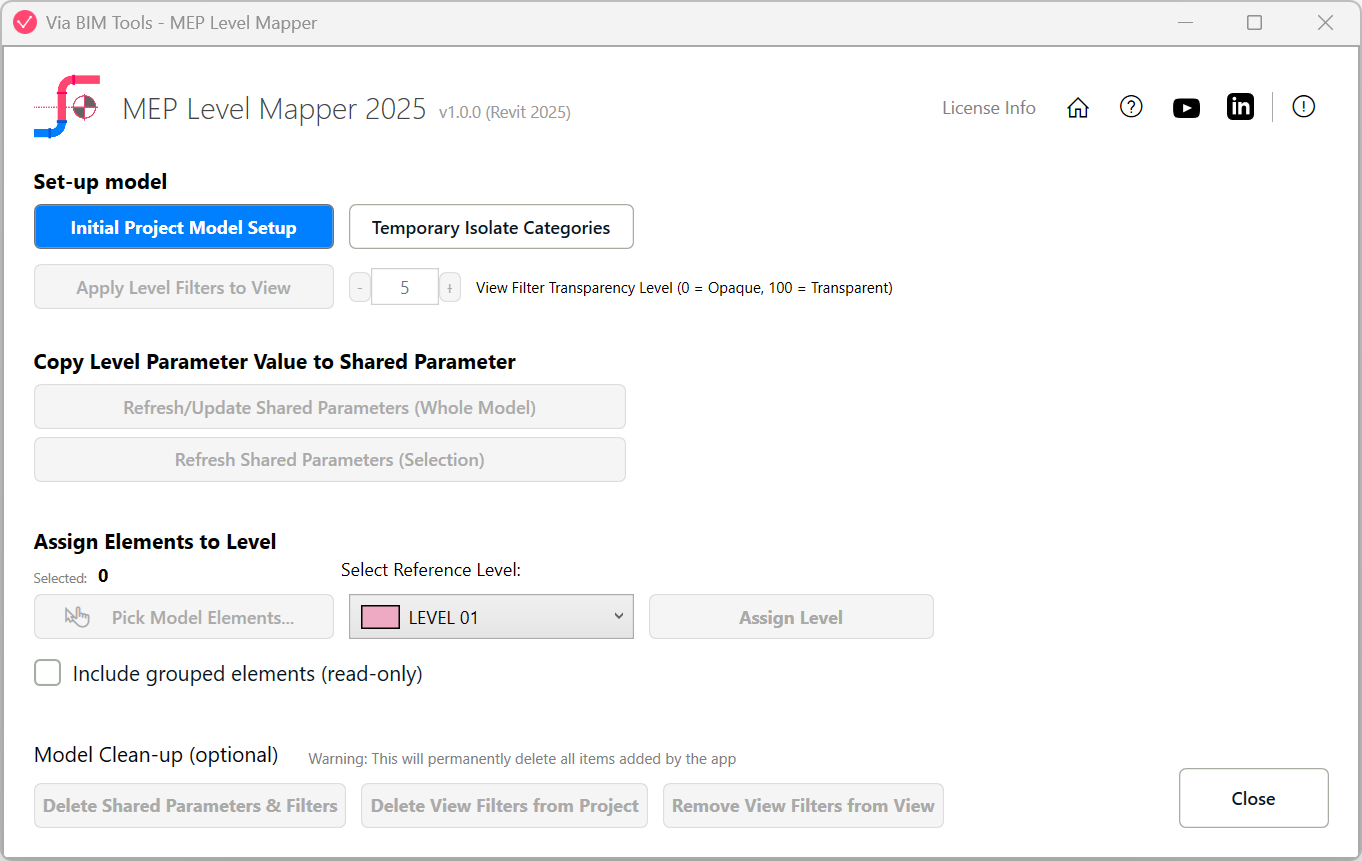Decrease transparency level with minus button
Viewport: 1362px width, 861px height.
coord(360,288)
